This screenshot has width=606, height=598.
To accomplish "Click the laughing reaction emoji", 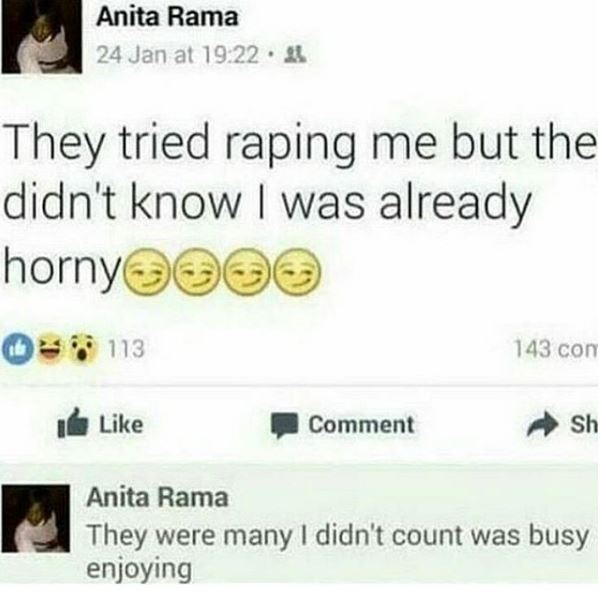I will coord(48,349).
